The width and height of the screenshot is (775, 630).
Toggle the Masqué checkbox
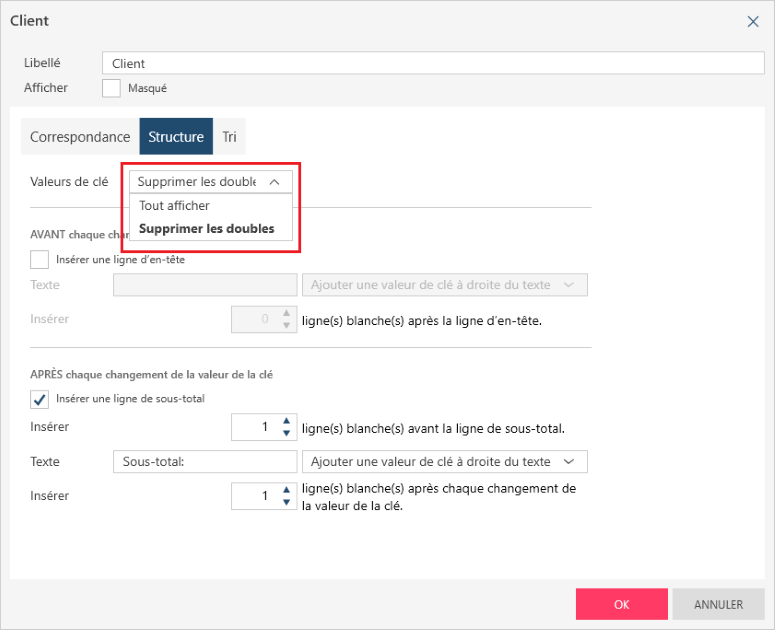point(112,88)
